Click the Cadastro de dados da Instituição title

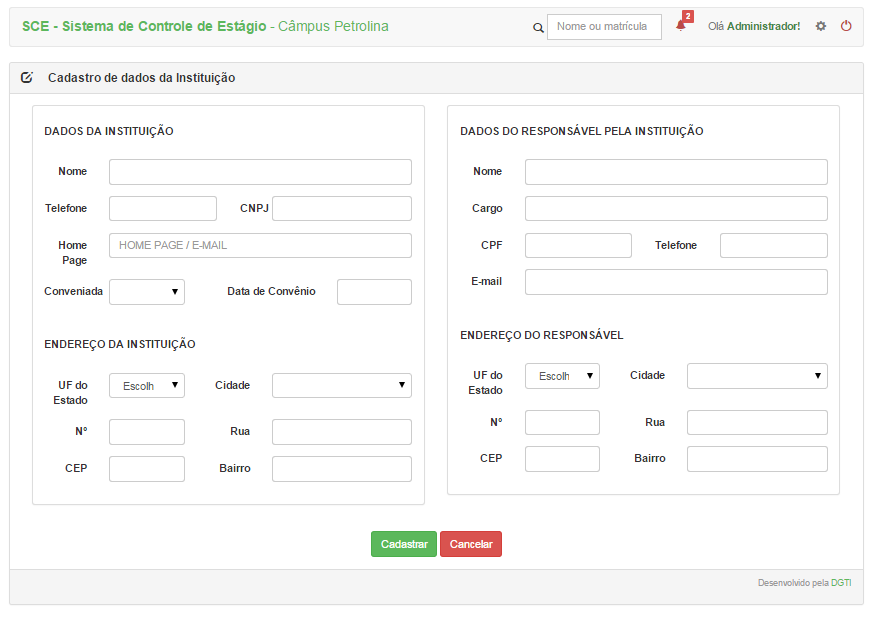pyautogui.click(x=141, y=78)
